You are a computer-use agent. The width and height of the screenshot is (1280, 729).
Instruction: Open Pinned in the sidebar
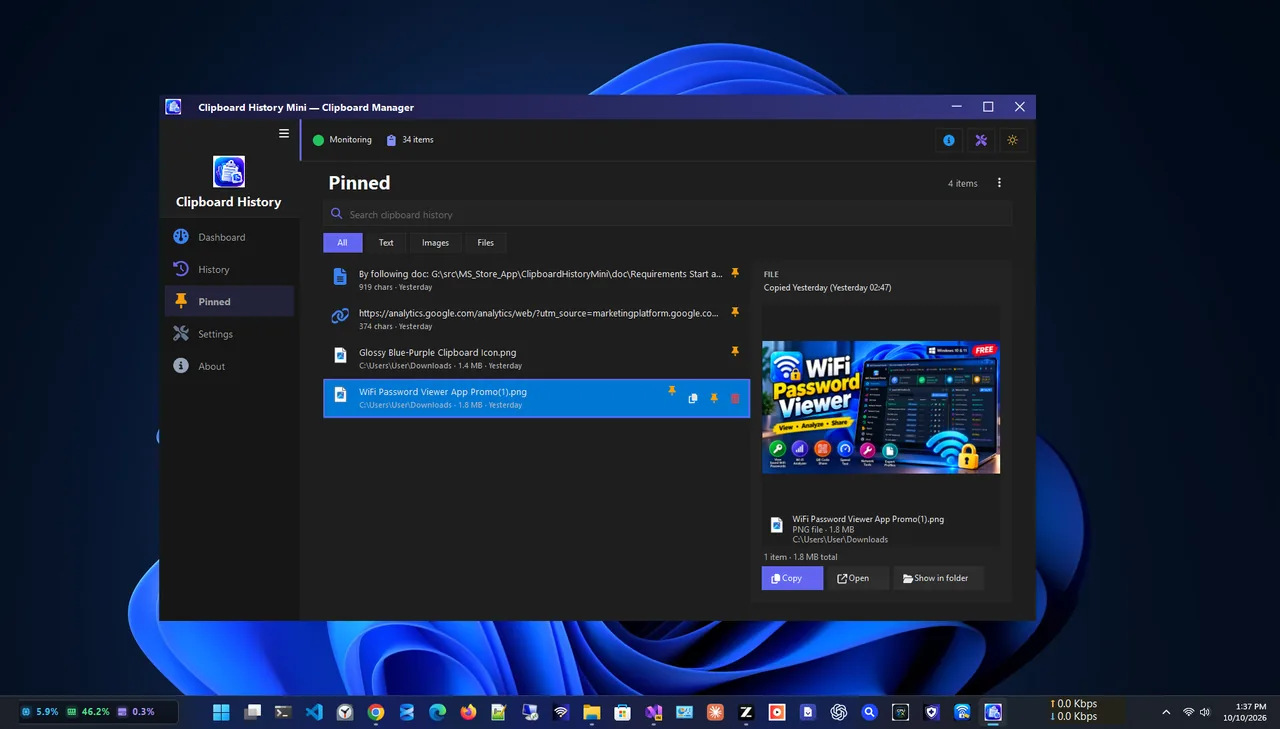230,301
